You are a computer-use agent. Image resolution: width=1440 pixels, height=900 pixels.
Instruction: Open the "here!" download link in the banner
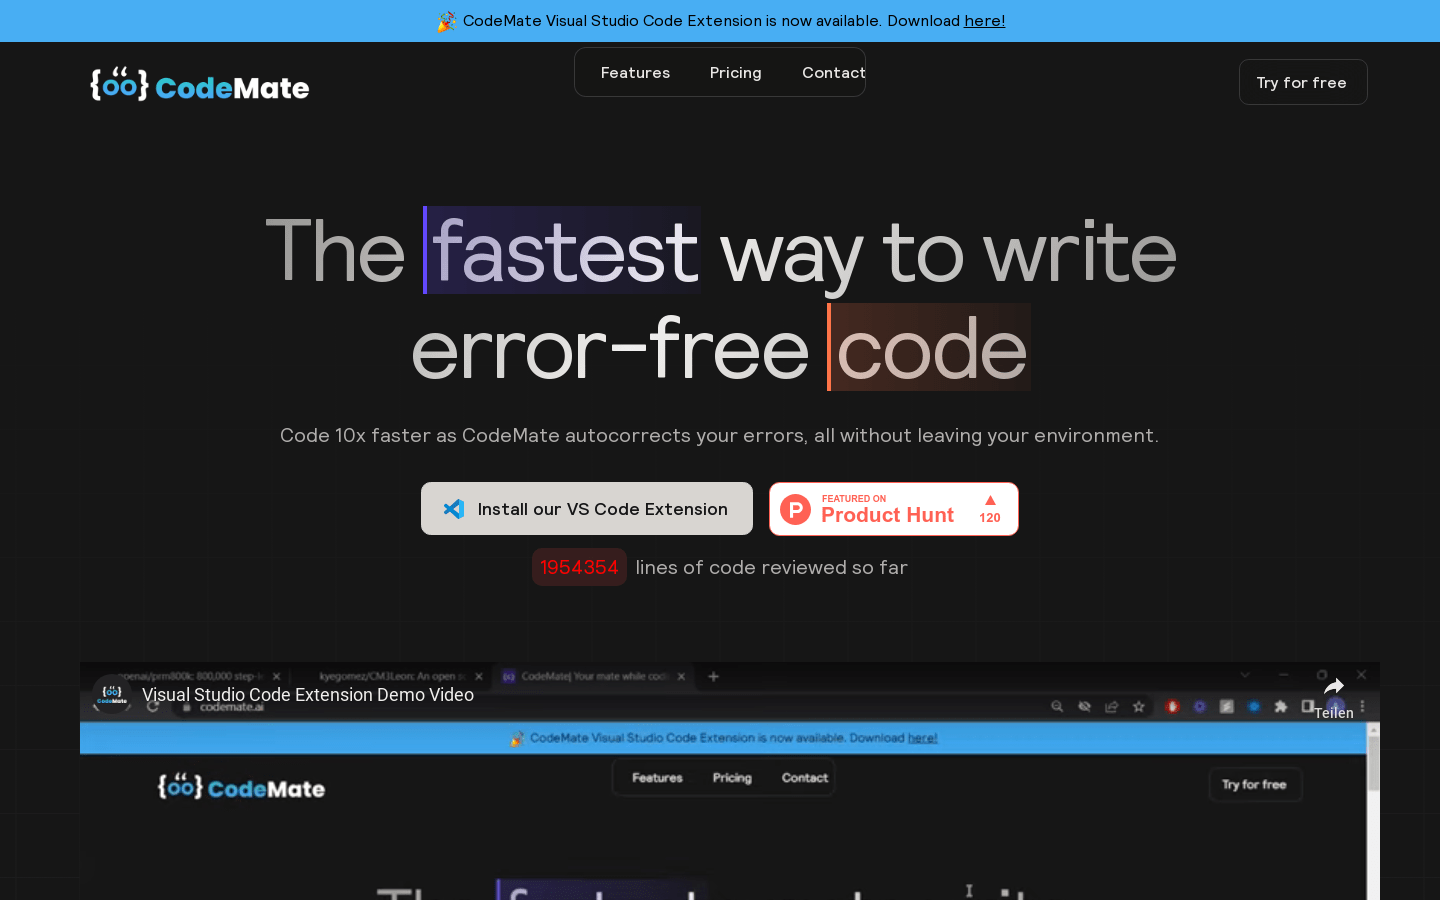coord(984,21)
